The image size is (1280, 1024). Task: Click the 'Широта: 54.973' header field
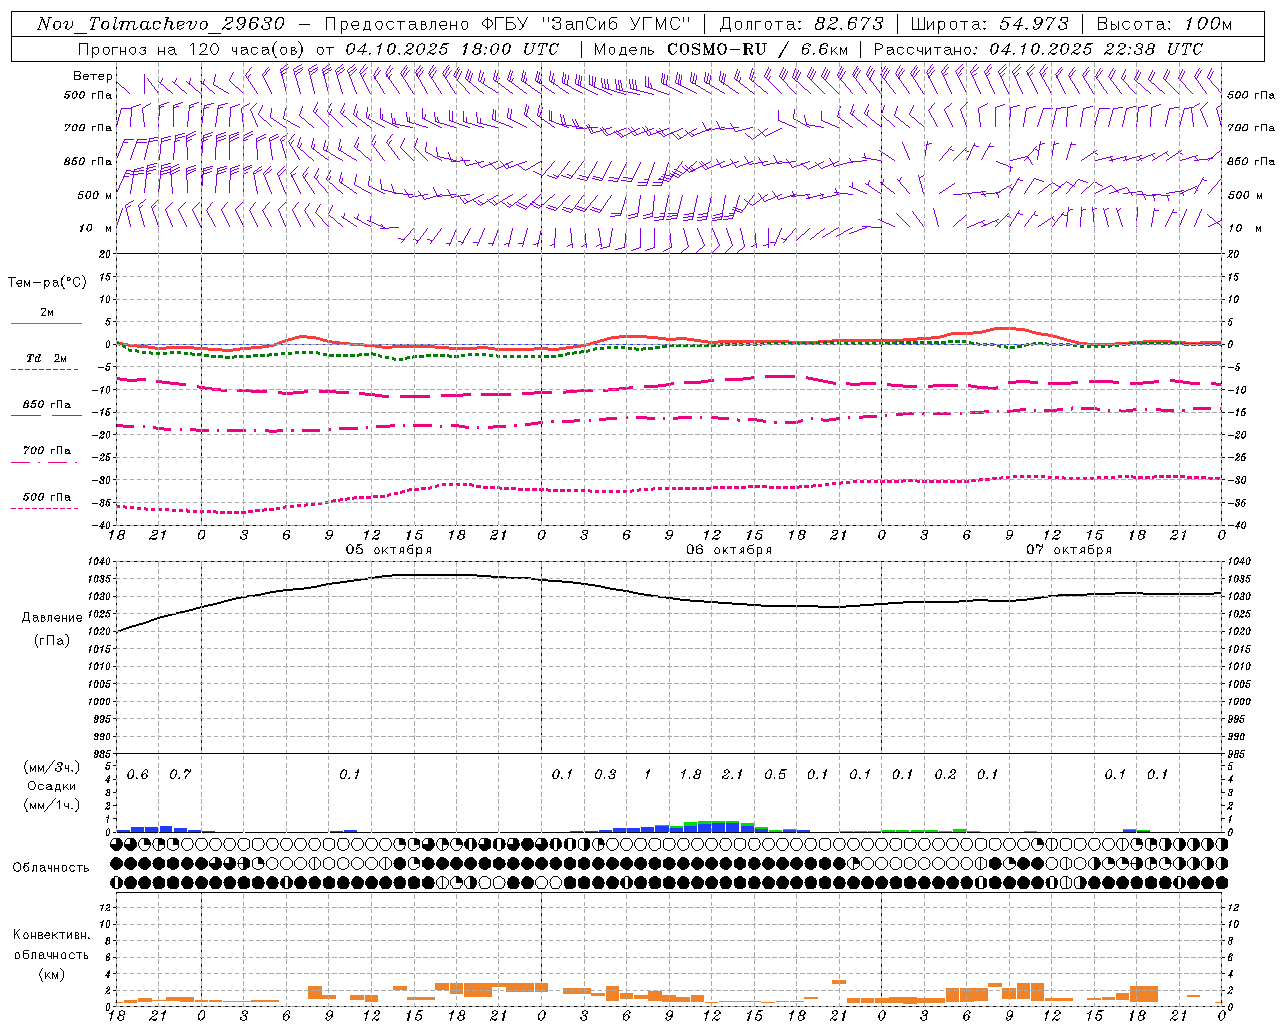tap(990, 24)
